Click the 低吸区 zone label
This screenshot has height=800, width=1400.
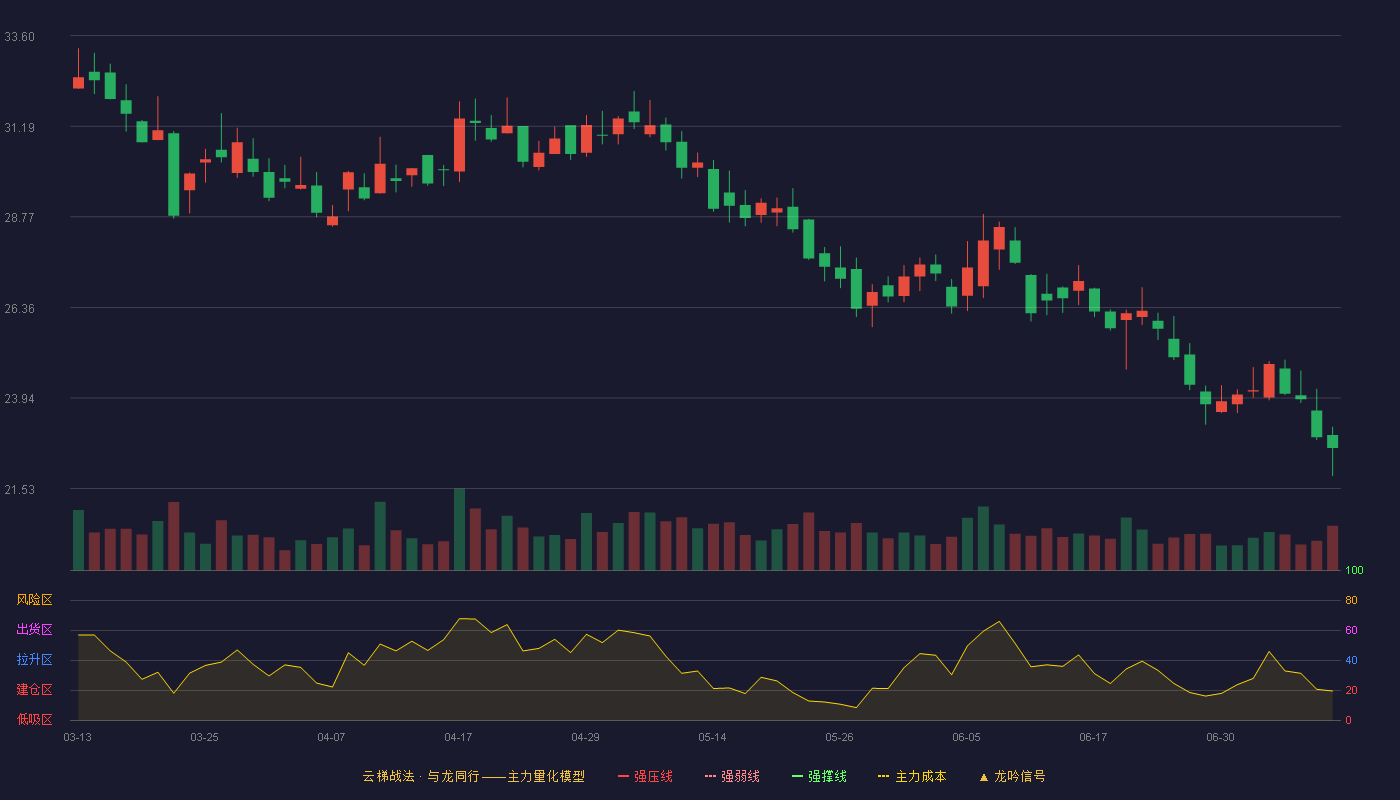pos(34,719)
